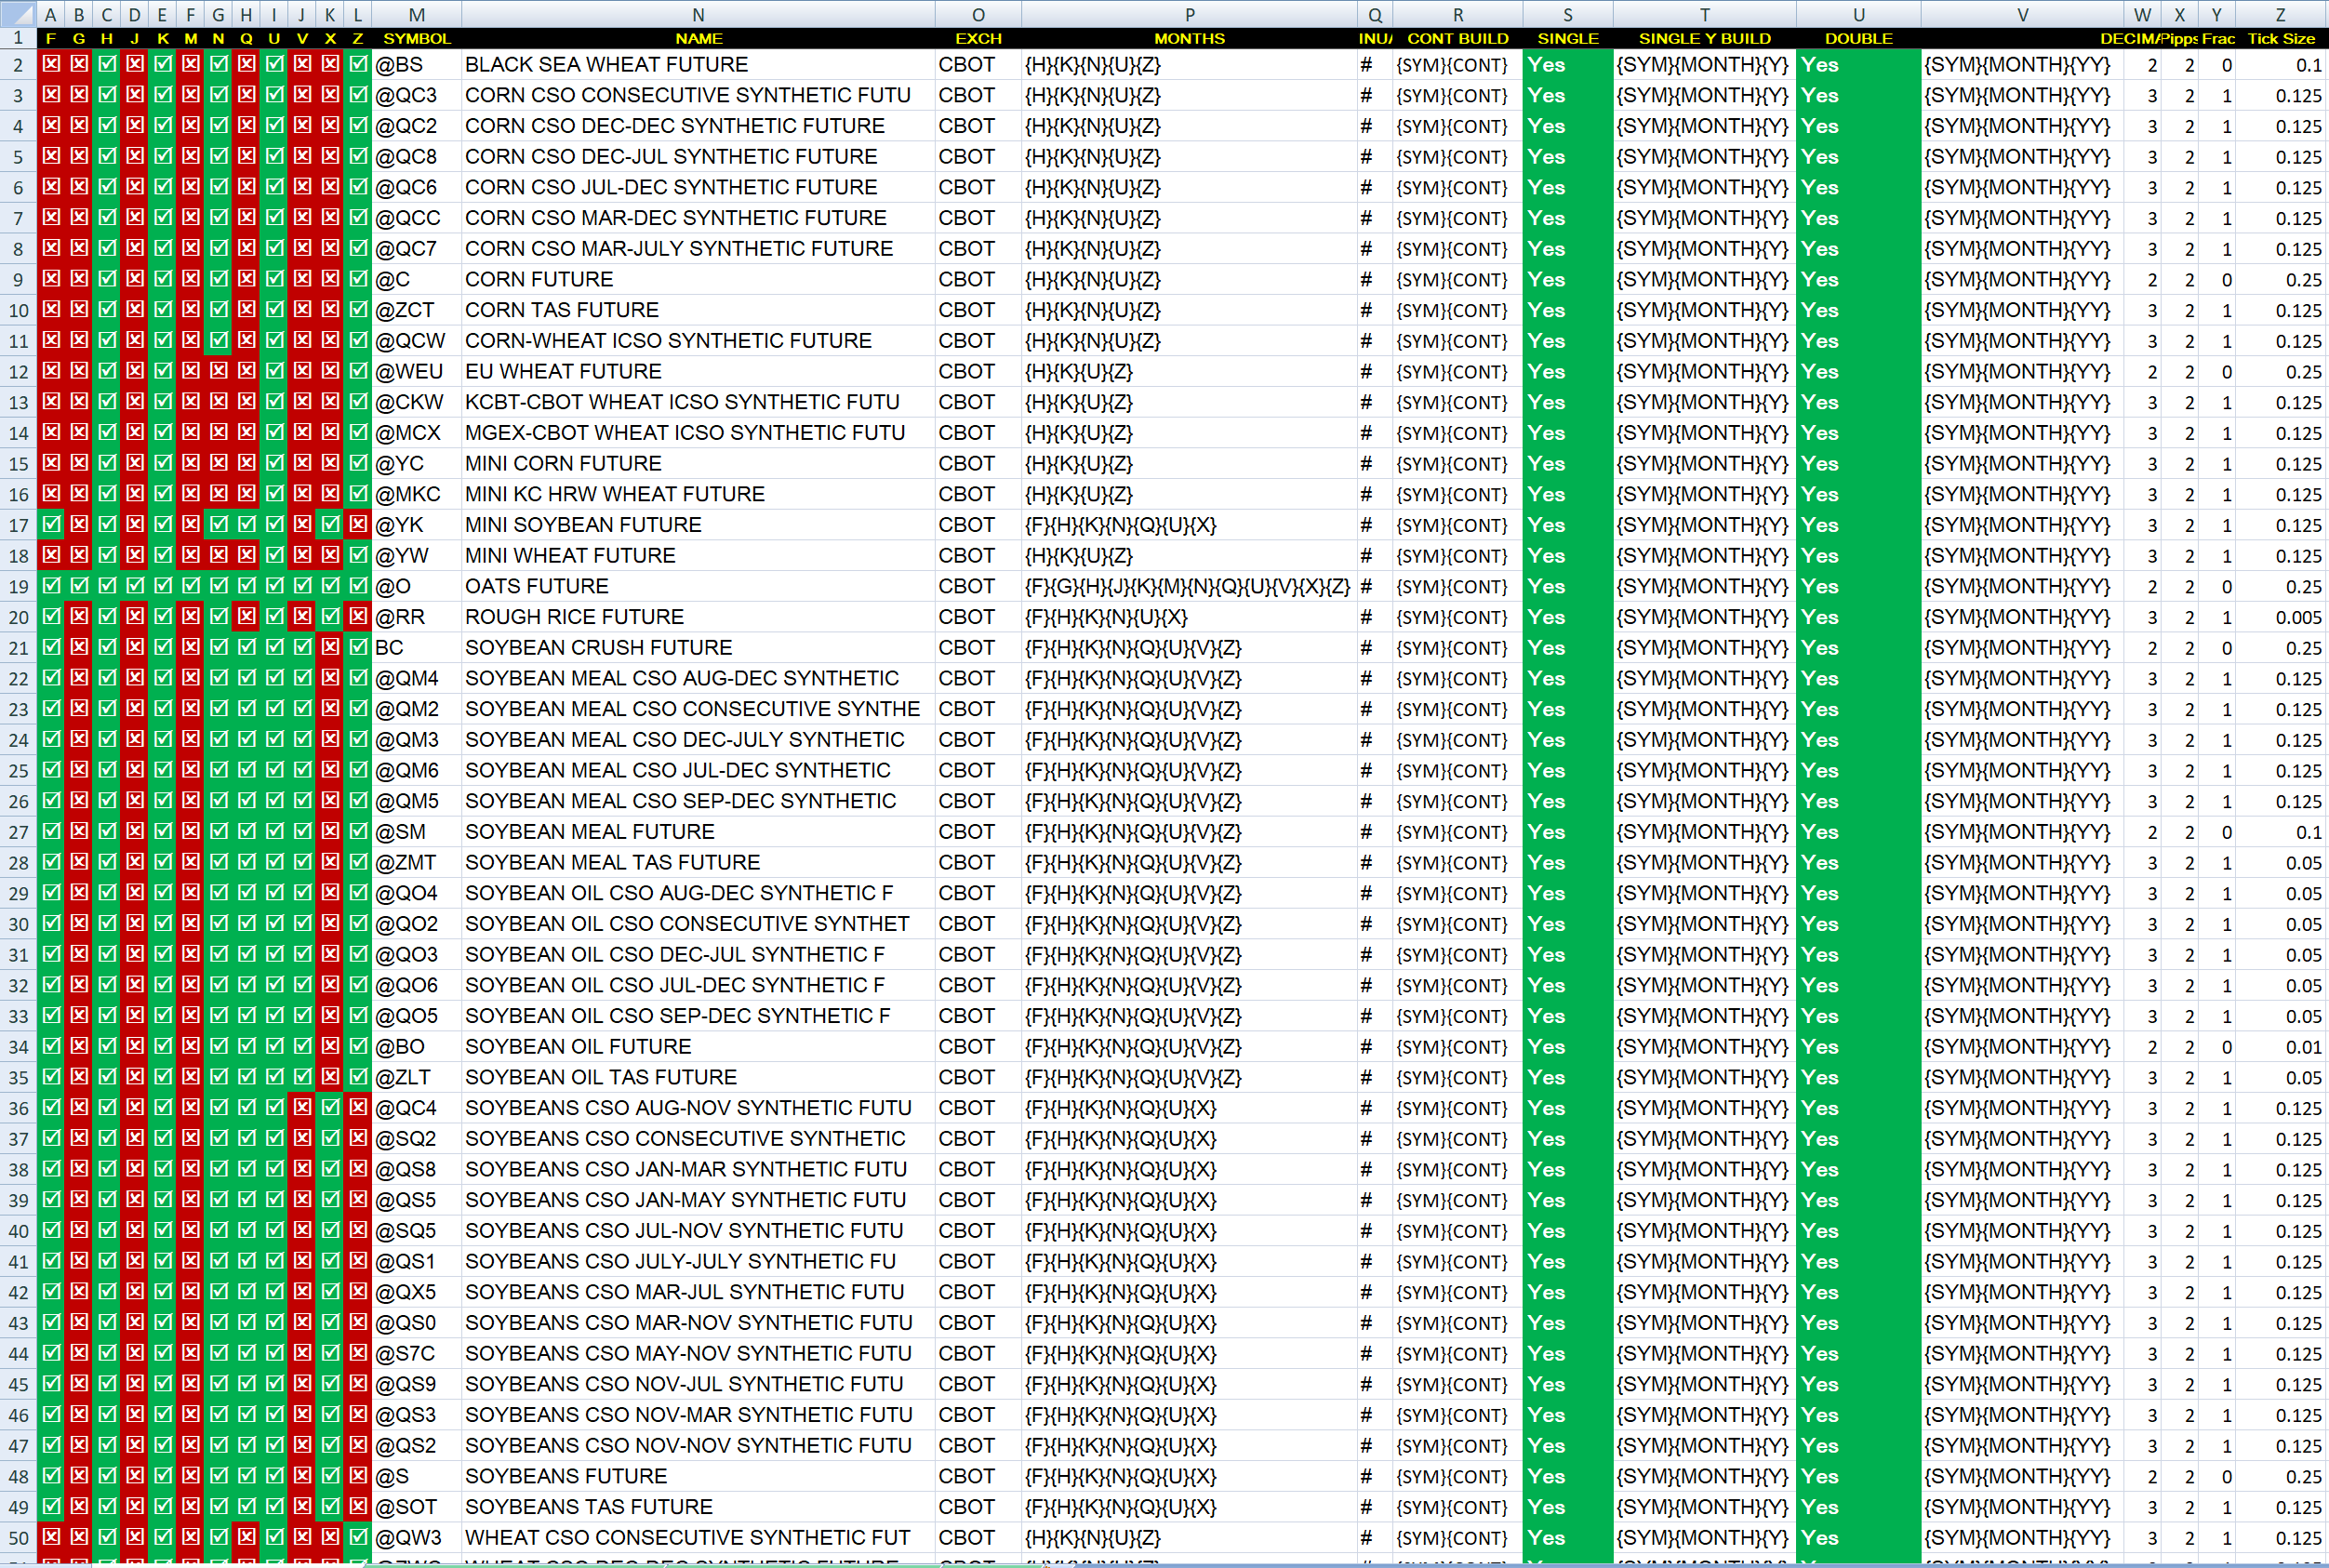Select the cell SOYBEANS FUTURE
Screen dimensions: 2329x1568
(x=698, y=1476)
